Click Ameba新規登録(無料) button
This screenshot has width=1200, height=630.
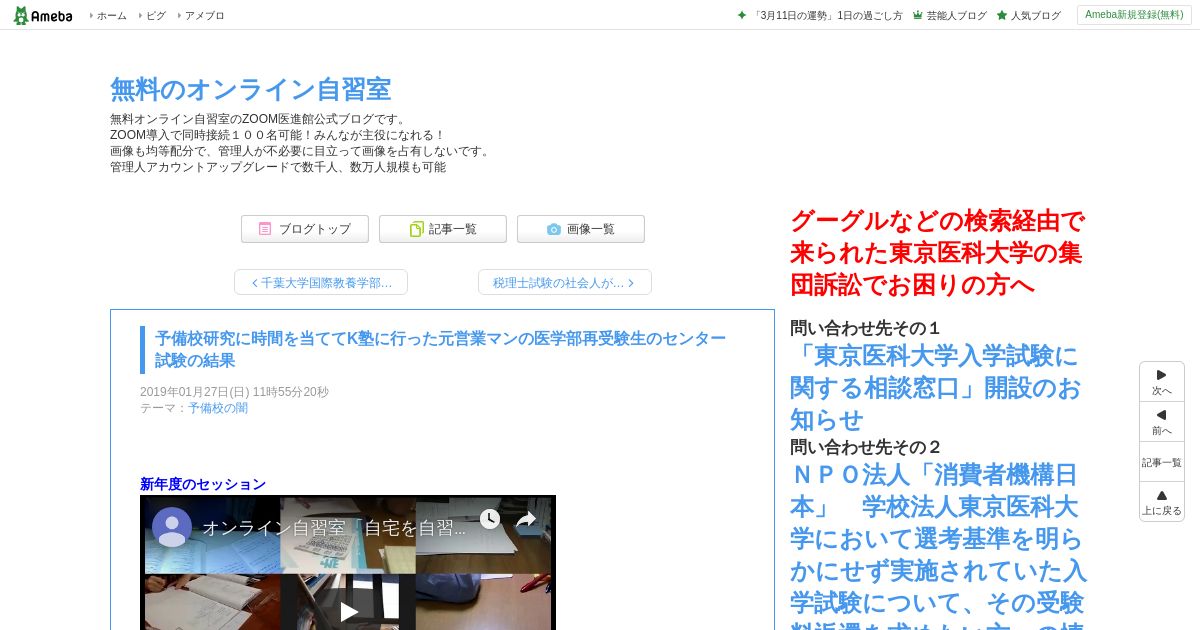1134,15
